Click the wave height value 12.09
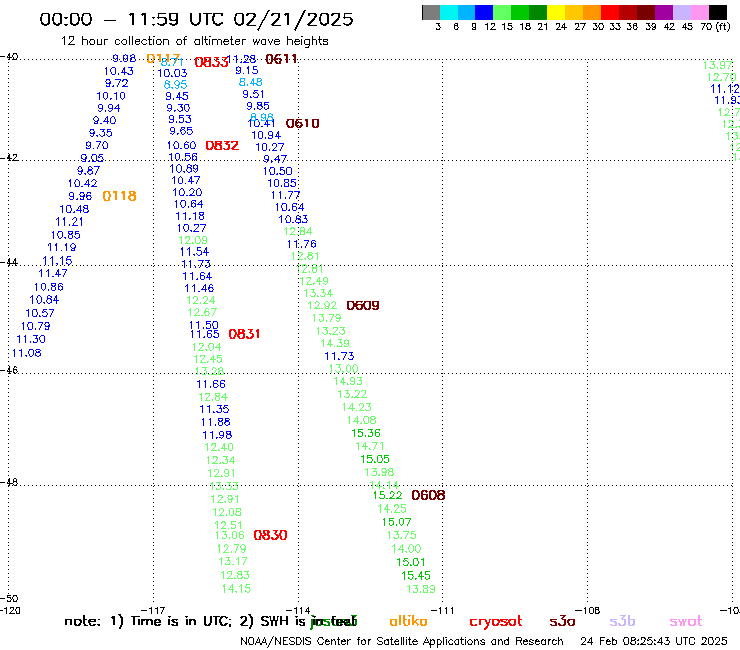 (193, 240)
